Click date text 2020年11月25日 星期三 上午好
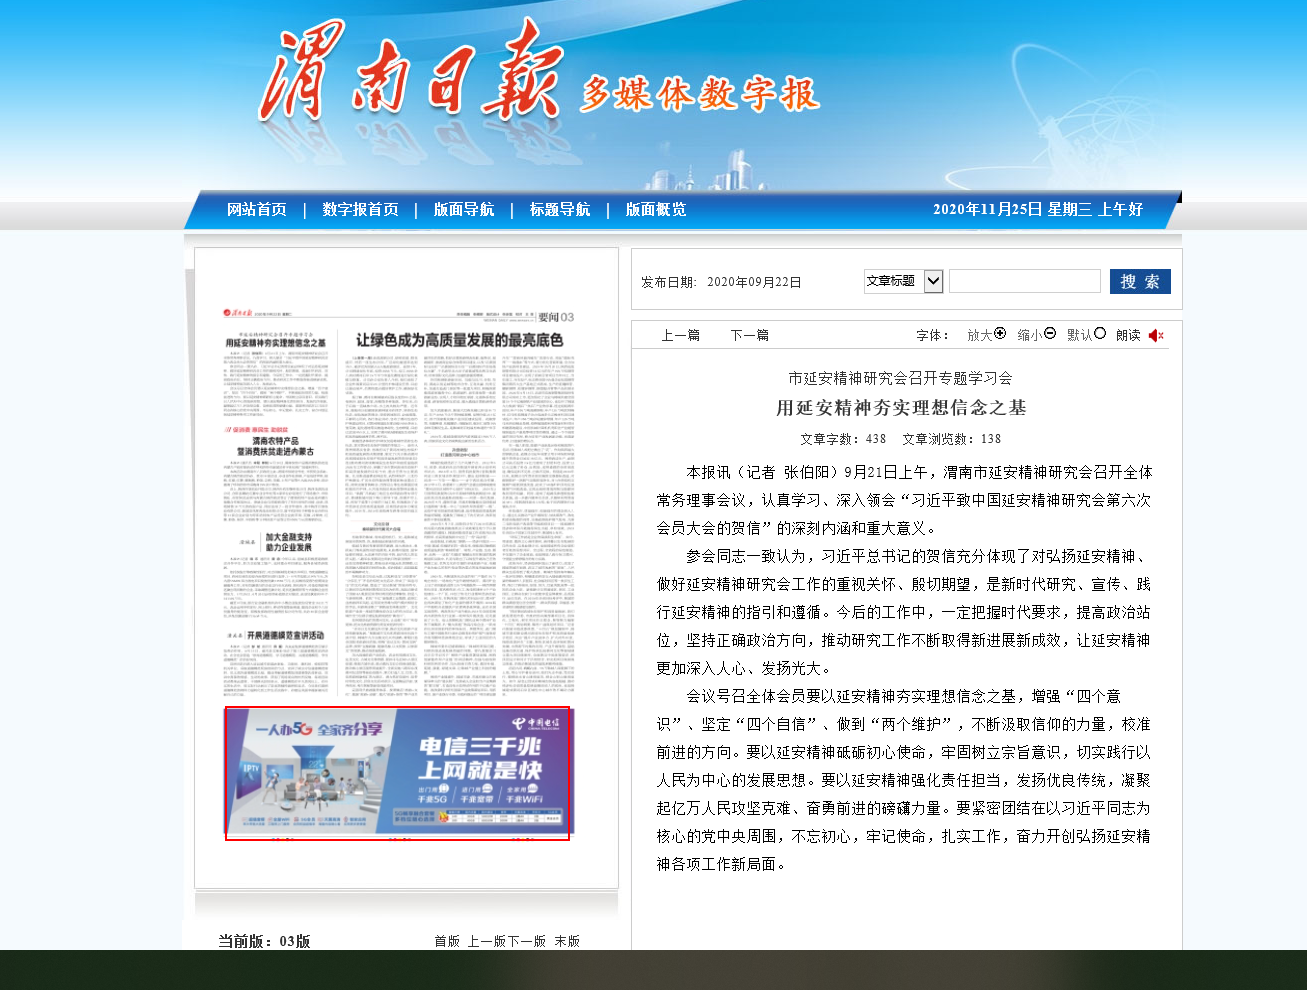1307x990 pixels. click(1038, 209)
